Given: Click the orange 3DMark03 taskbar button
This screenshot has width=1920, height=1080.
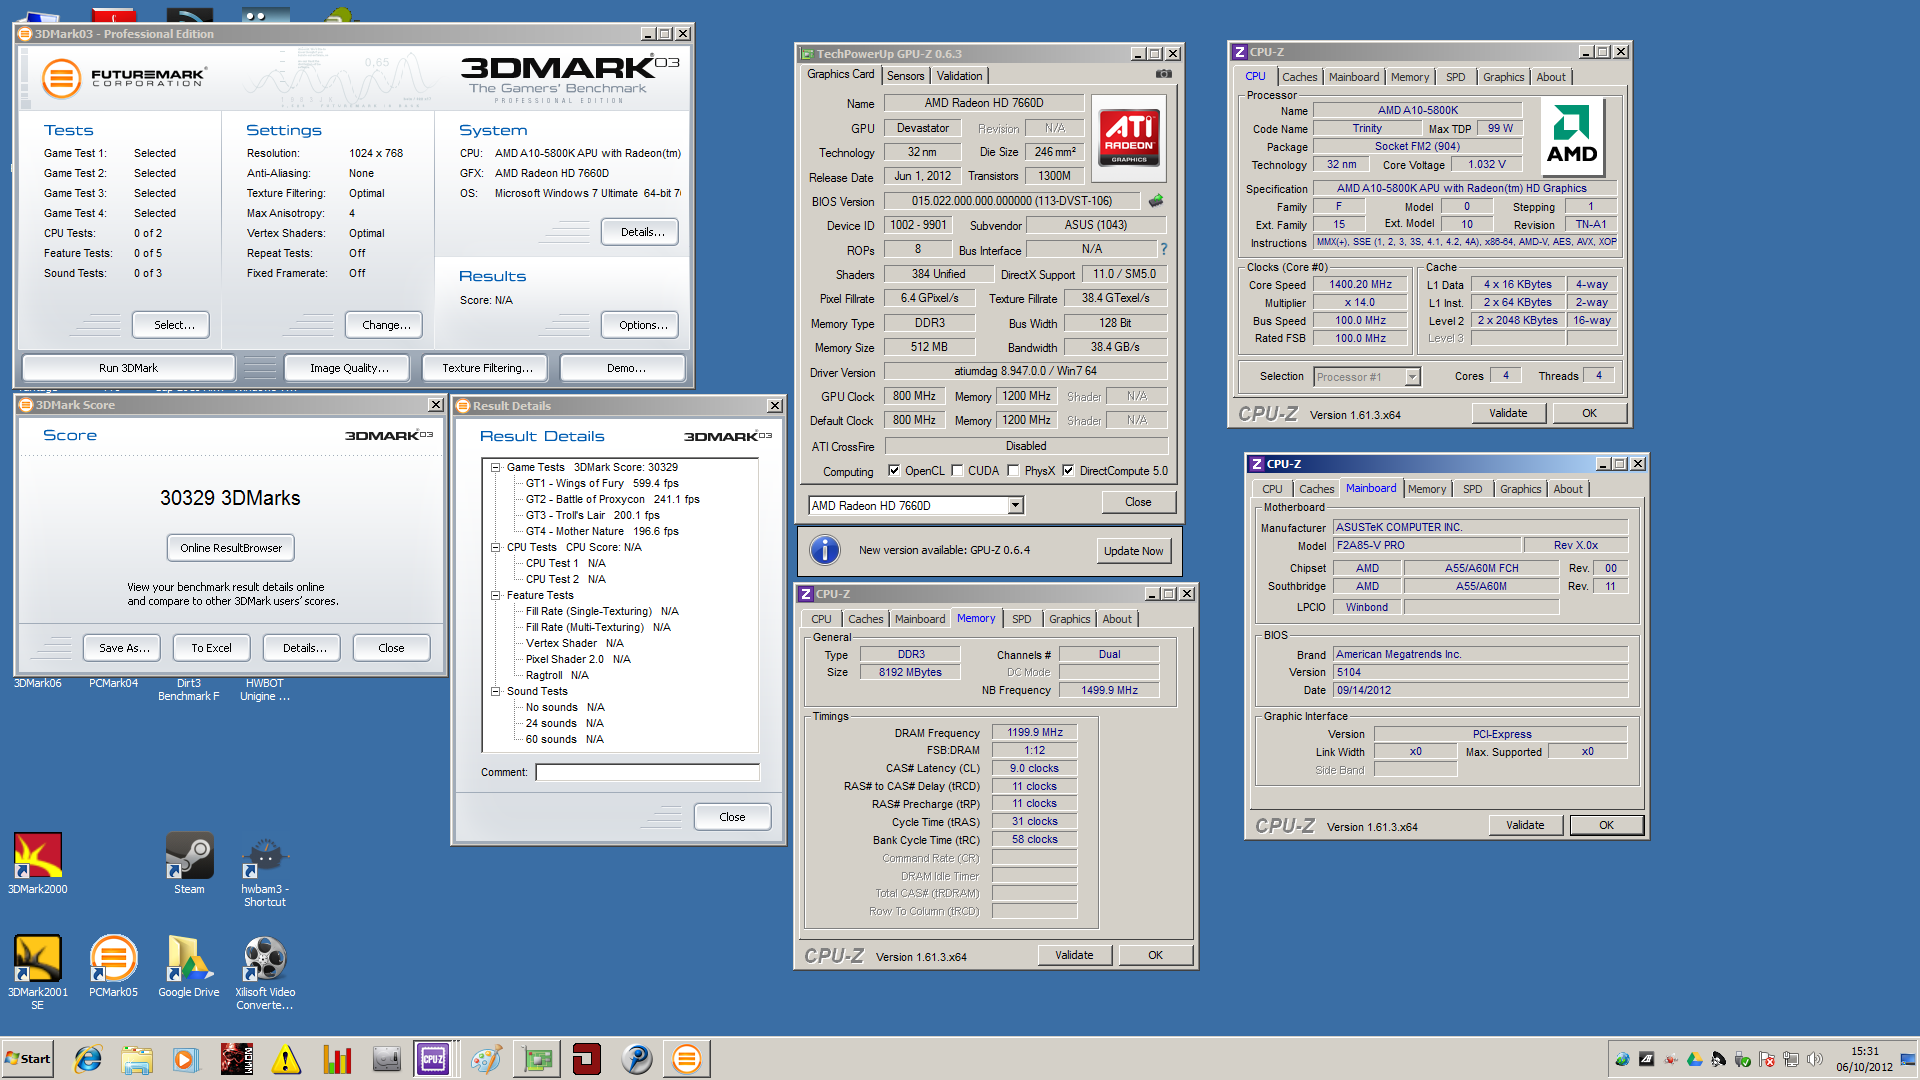Looking at the screenshot, I should click(x=687, y=1059).
